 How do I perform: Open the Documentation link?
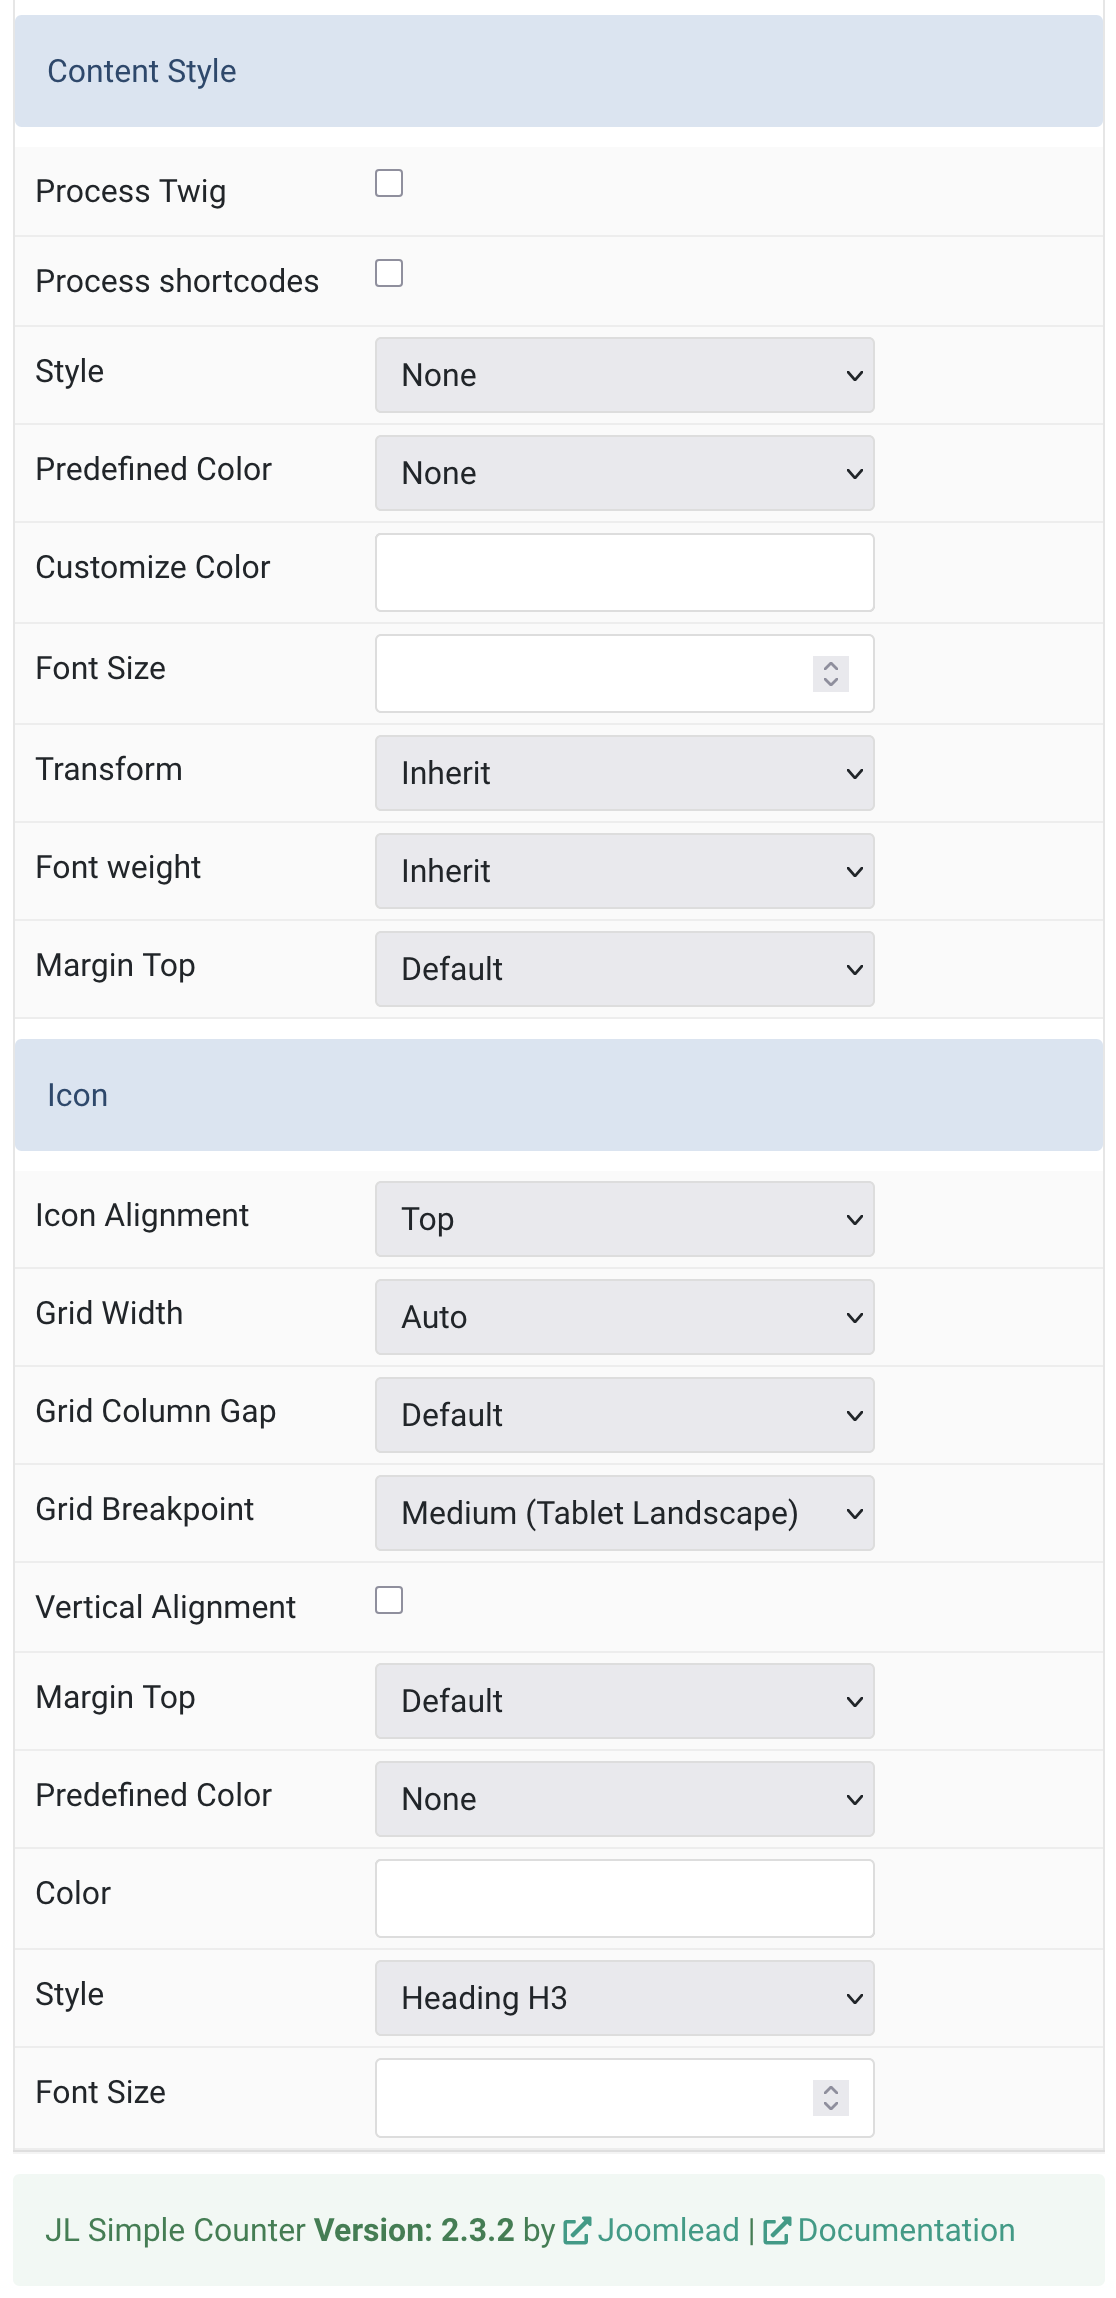tap(906, 2231)
